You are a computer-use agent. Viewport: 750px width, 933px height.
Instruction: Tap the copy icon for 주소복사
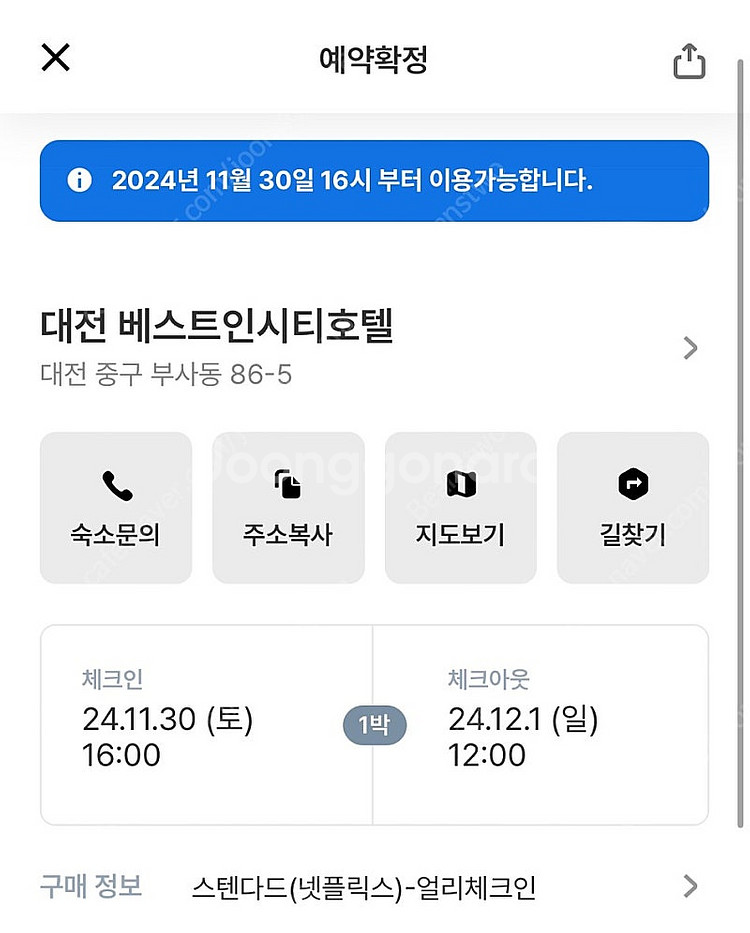(x=288, y=485)
